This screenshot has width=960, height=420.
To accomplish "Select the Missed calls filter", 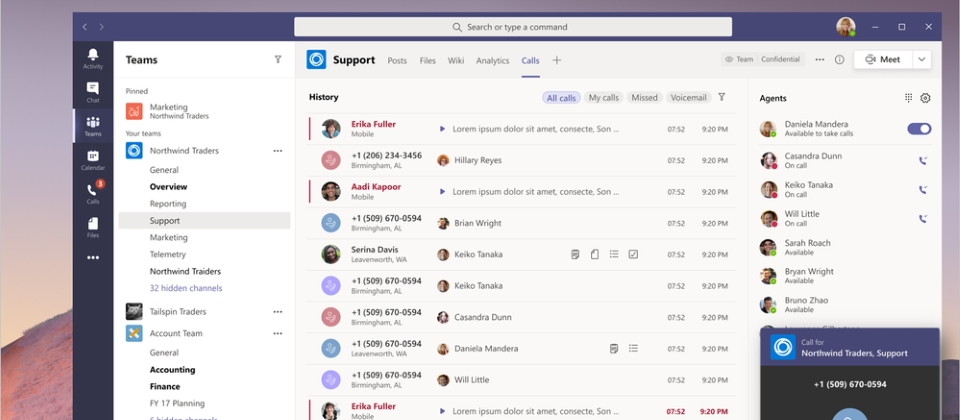I will click(x=644, y=97).
